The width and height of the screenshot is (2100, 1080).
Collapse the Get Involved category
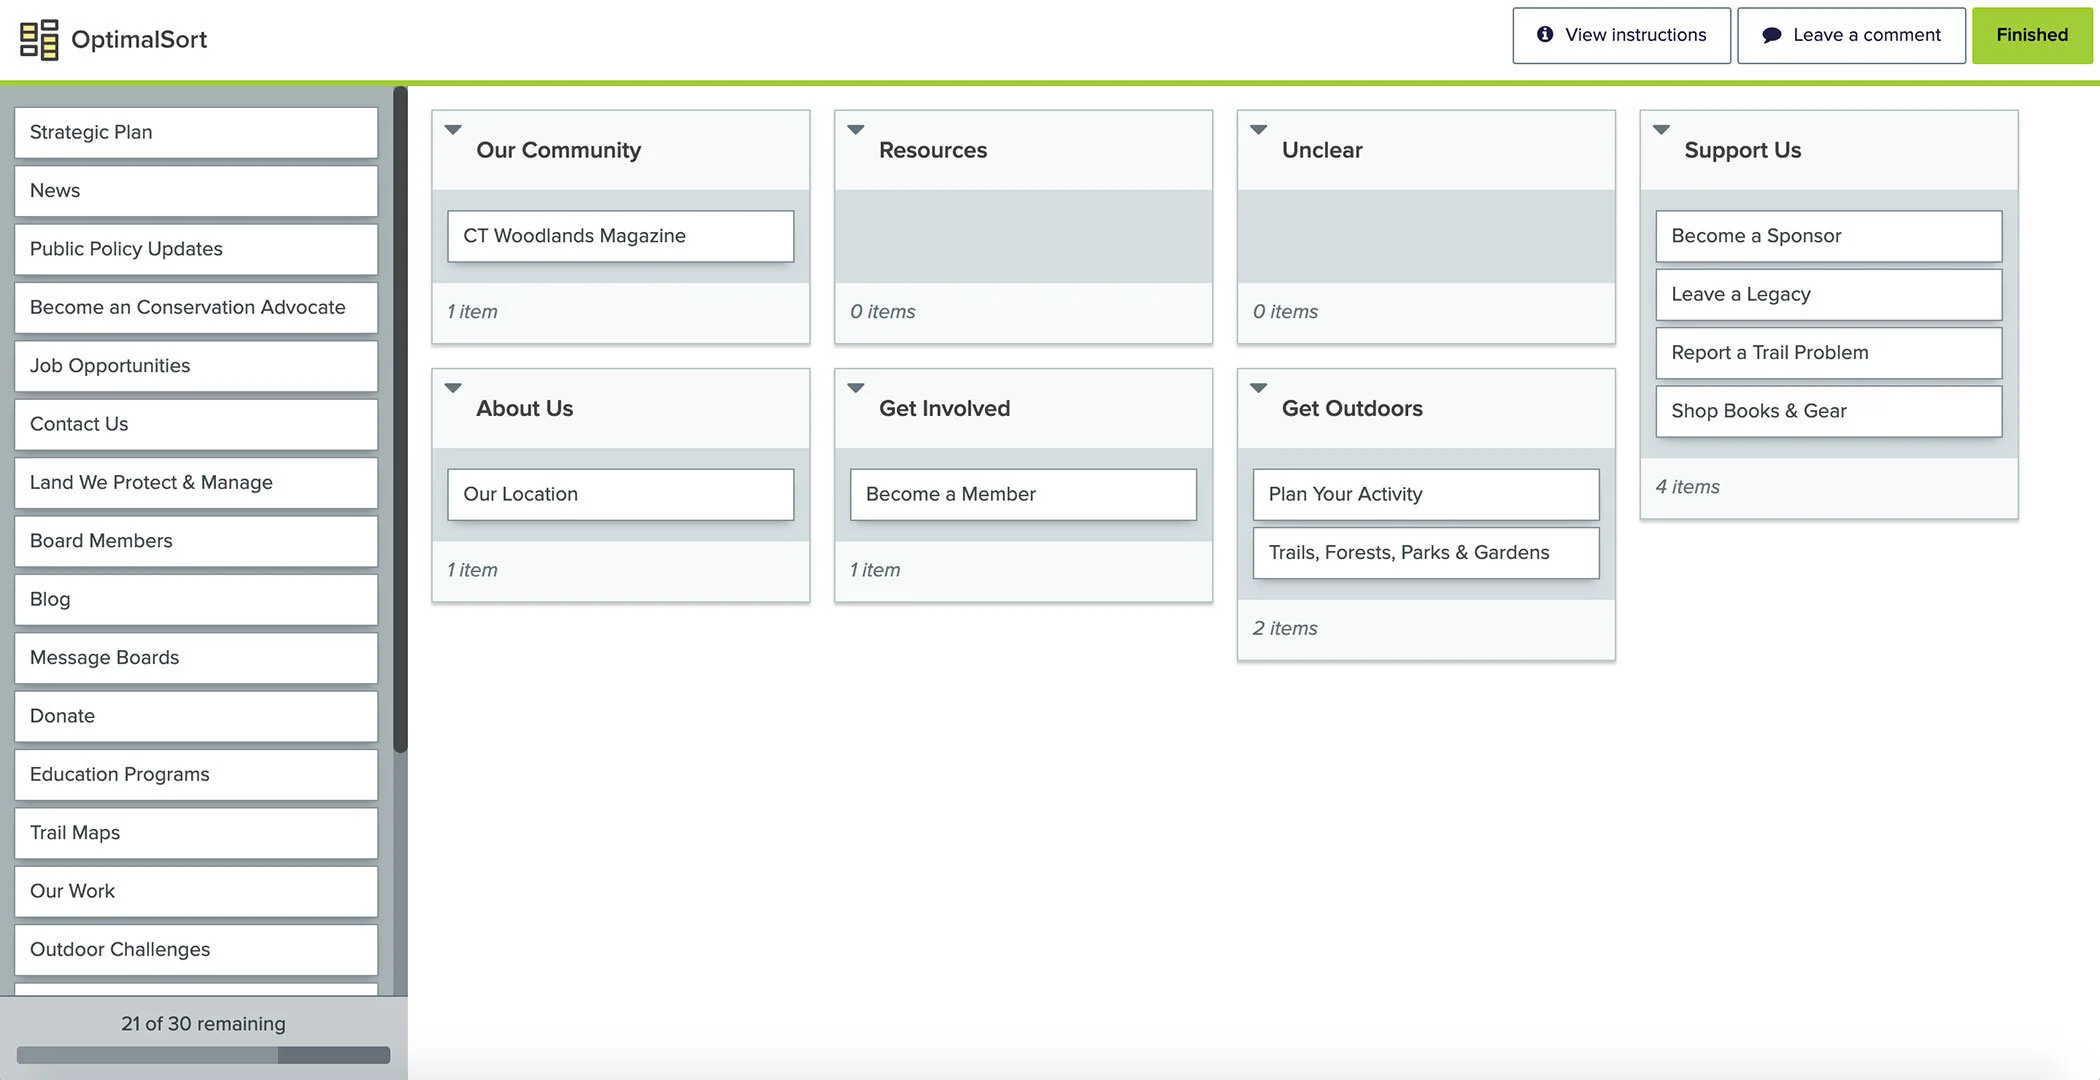tap(856, 388)
